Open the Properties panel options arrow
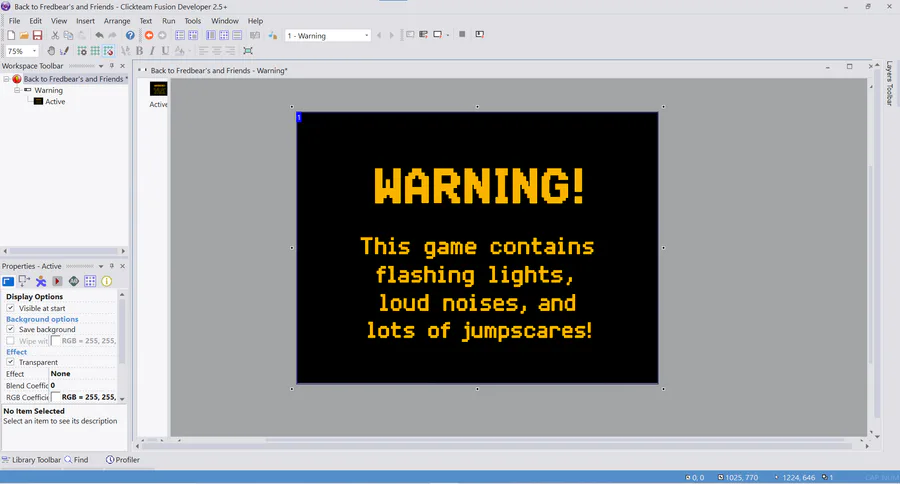Image resolution: width=900 pixels, height=484 pixels. 101,266
